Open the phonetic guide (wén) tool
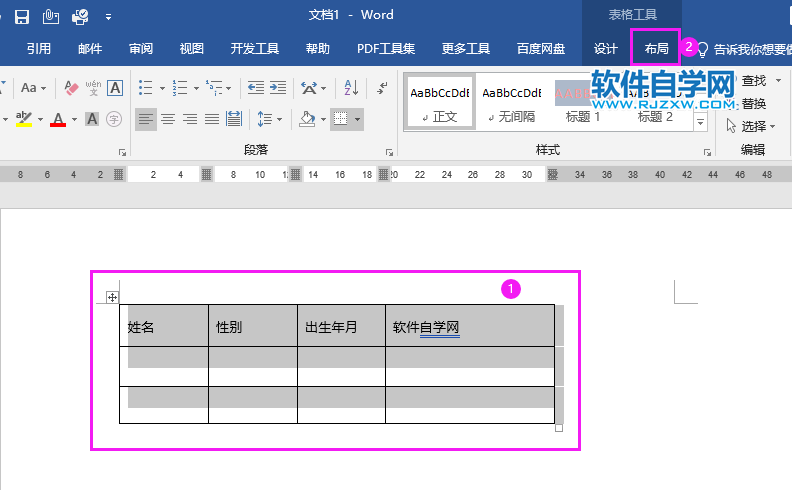 click(93, 88)
